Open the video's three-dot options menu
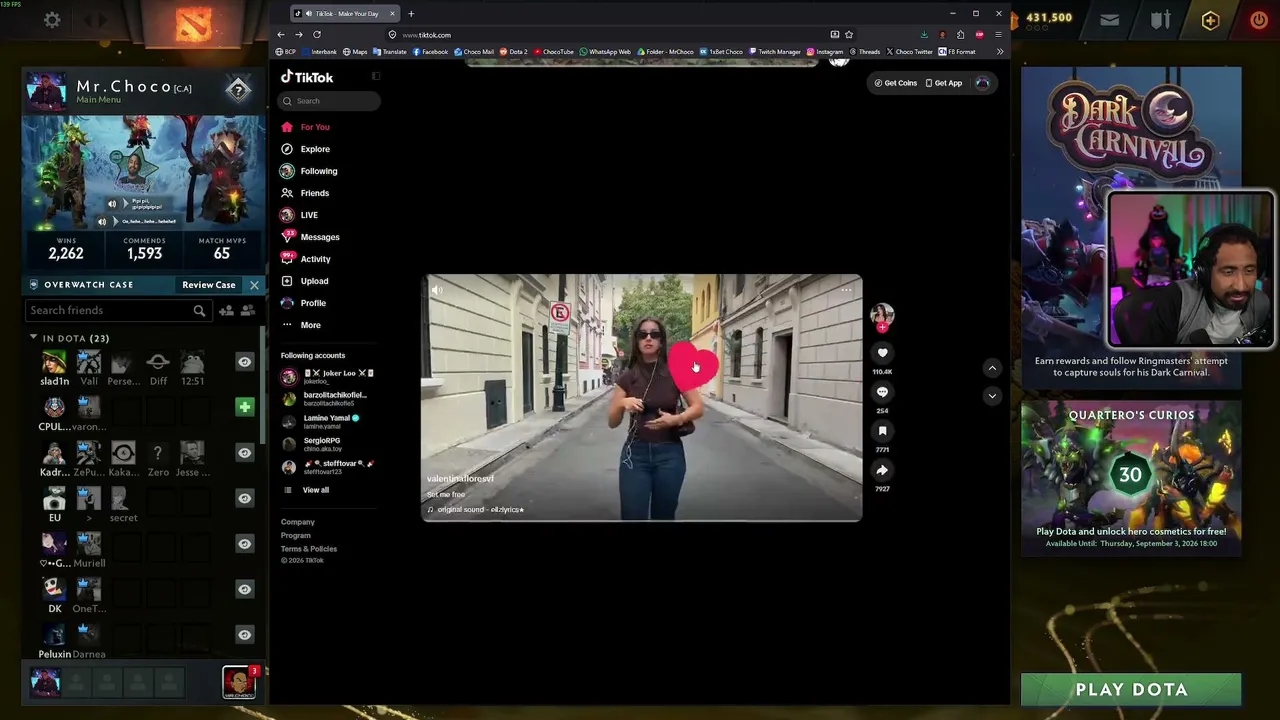 (846, 290)
